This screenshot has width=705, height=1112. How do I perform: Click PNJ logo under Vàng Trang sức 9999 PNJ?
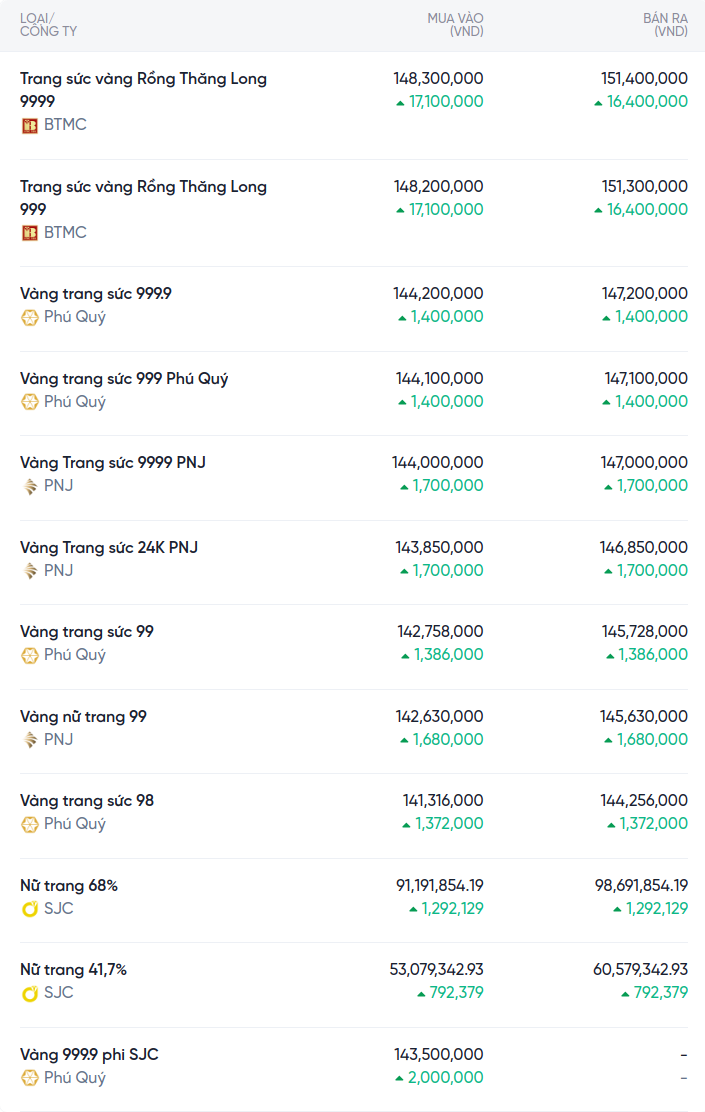tap(30, 486)
